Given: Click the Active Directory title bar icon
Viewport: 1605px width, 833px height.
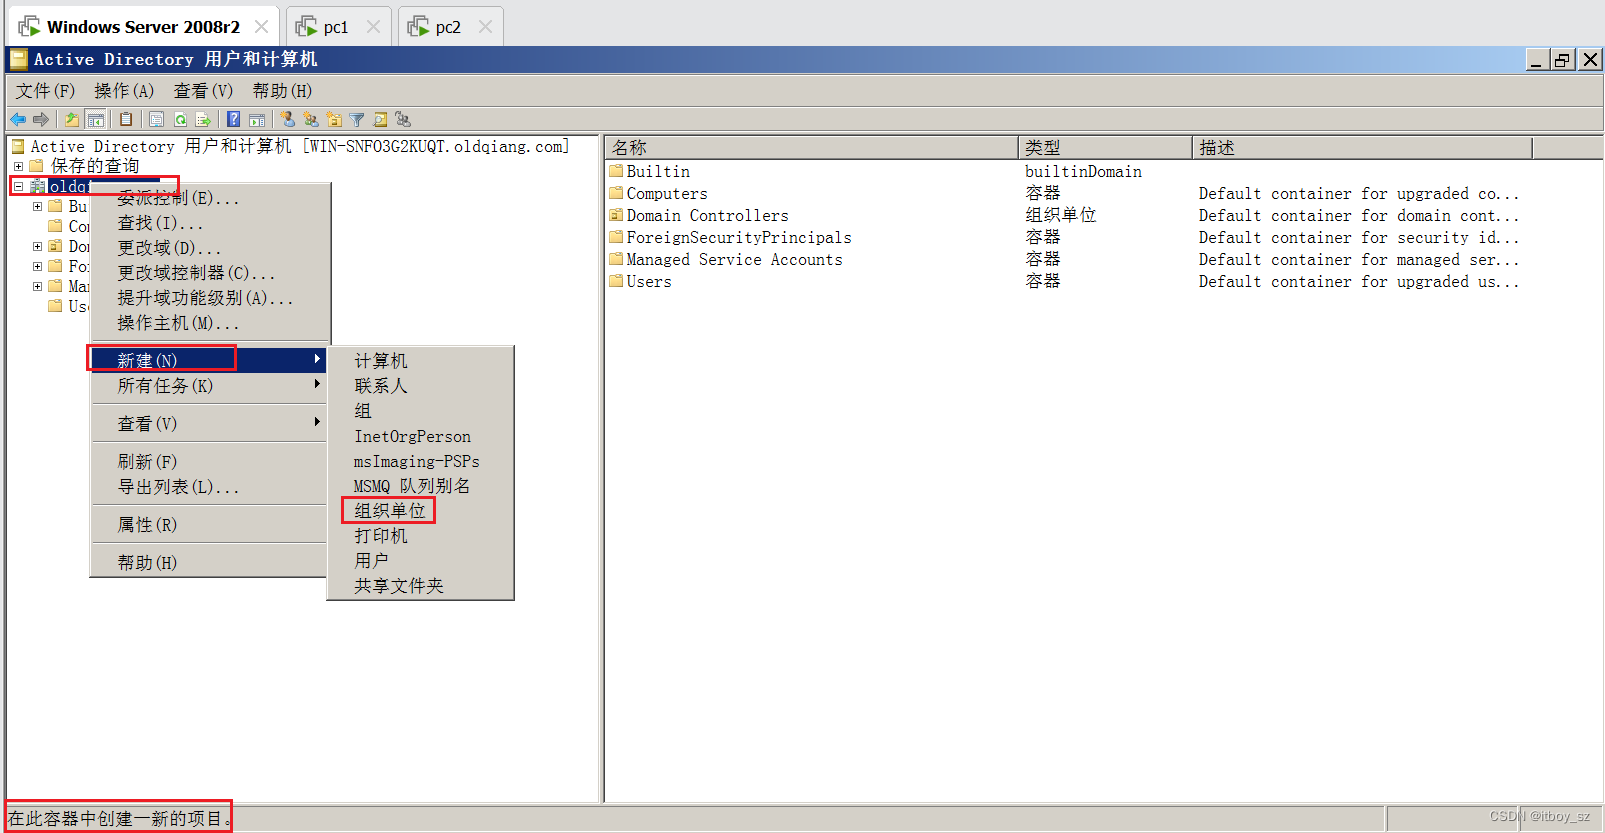Looking at the screenshot, I should click(18, 59).
